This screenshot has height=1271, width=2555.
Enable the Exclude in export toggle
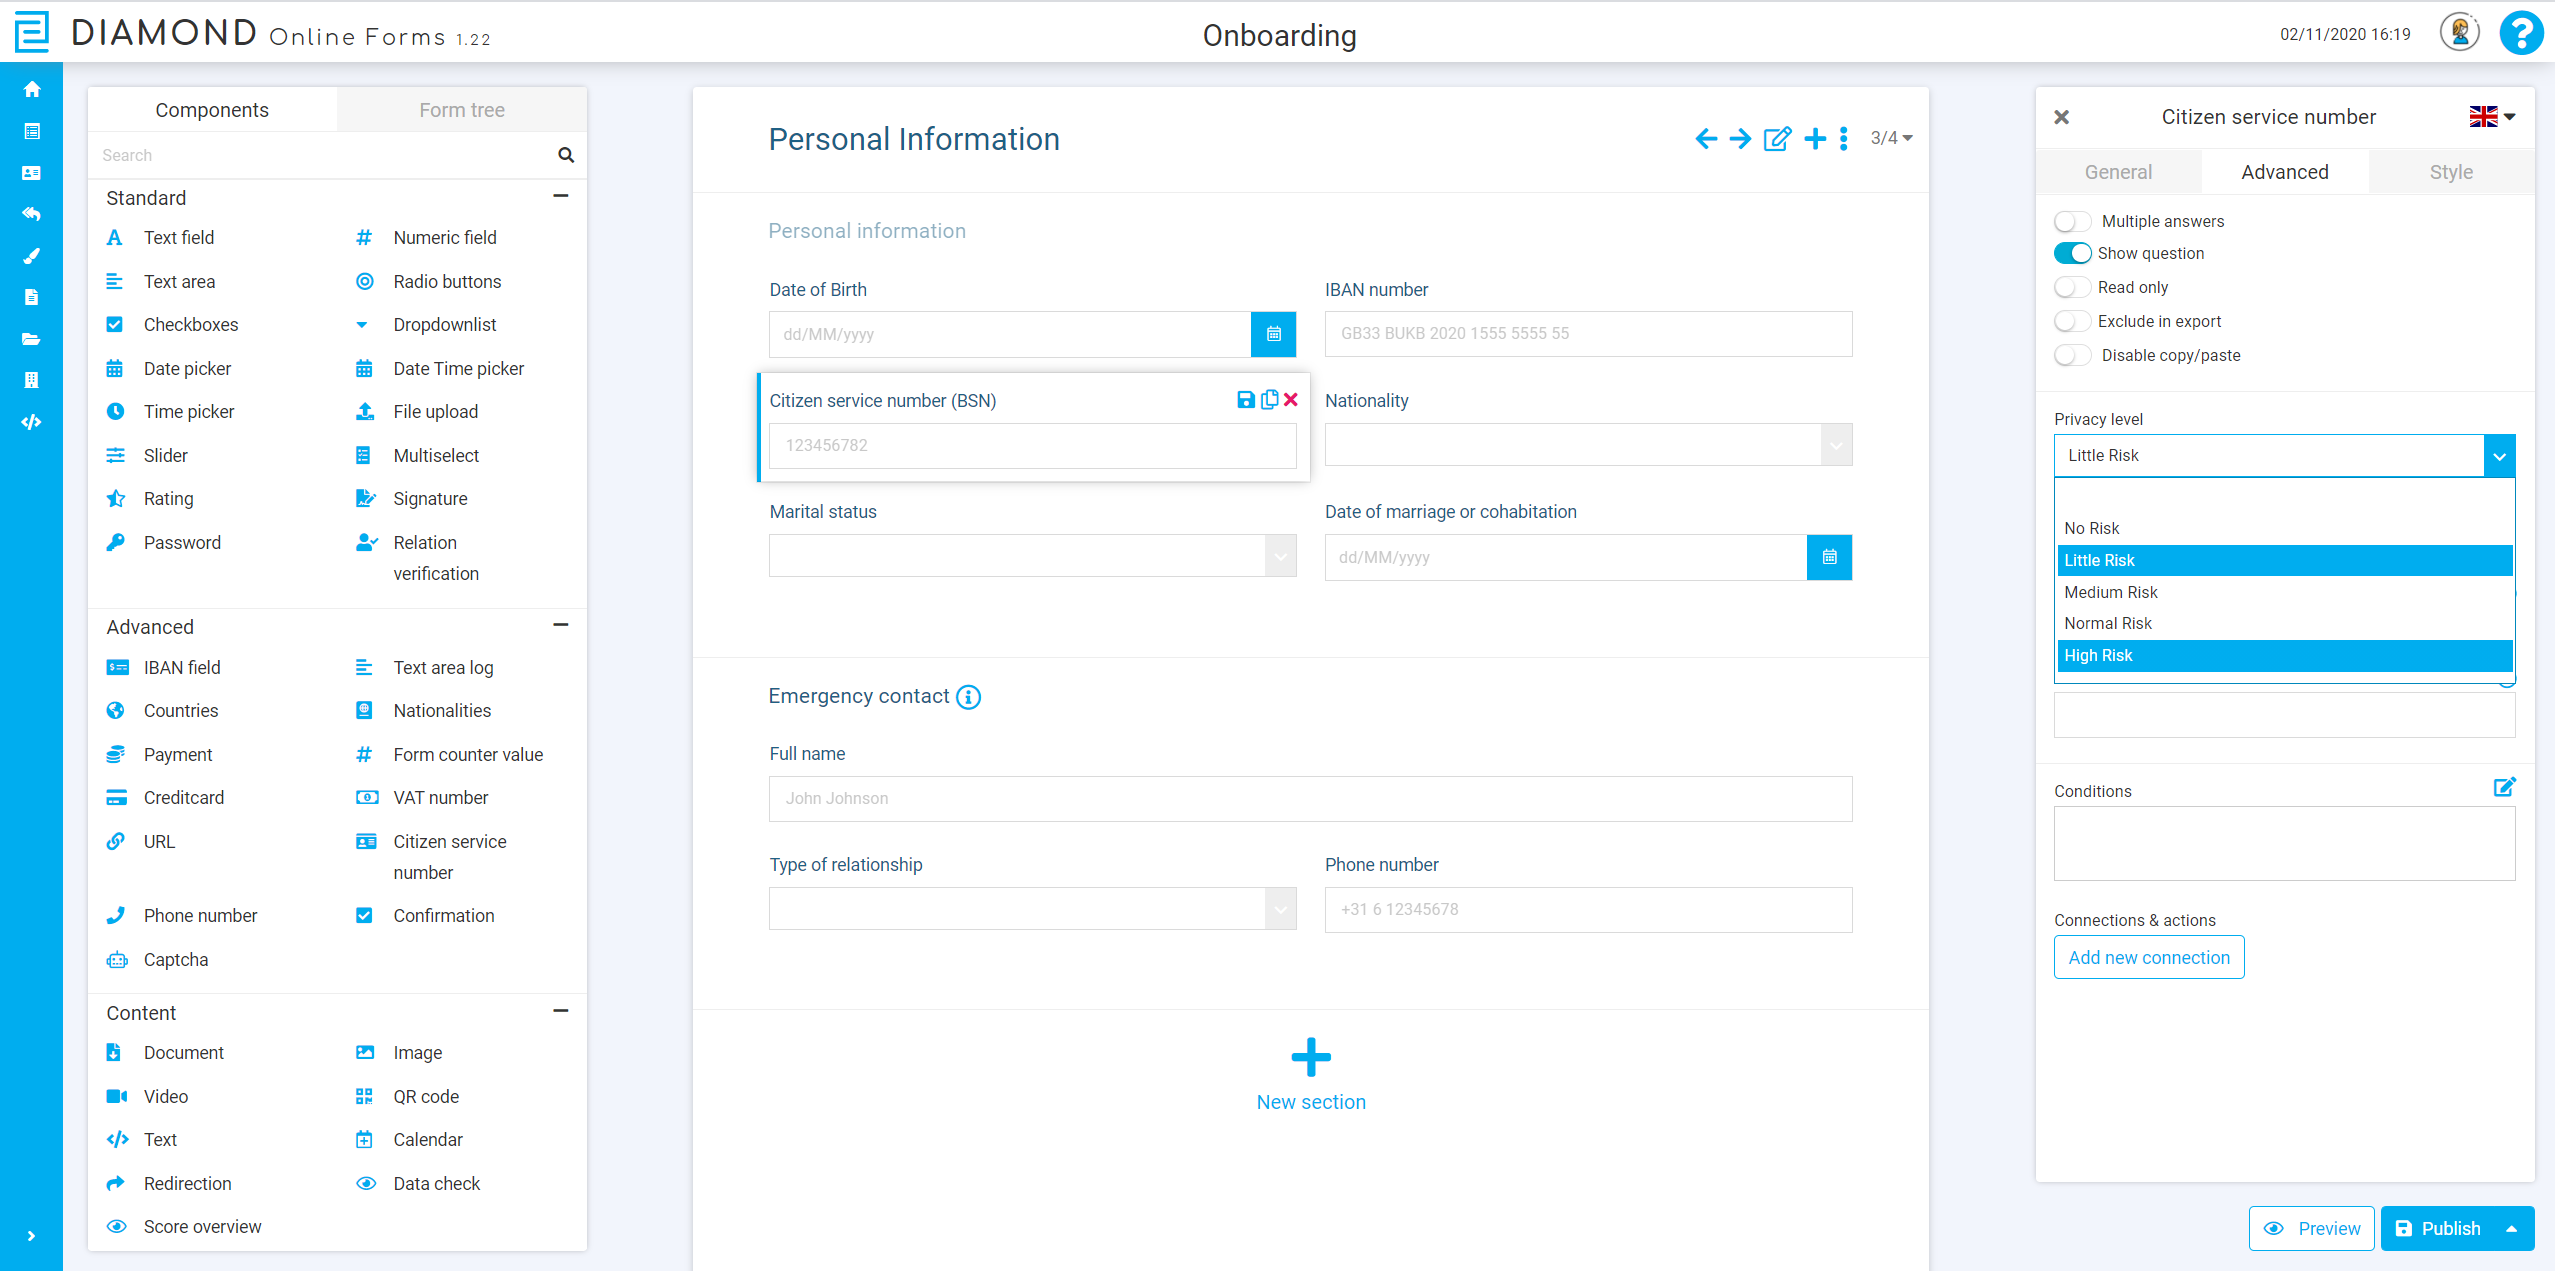(2073, 321)
